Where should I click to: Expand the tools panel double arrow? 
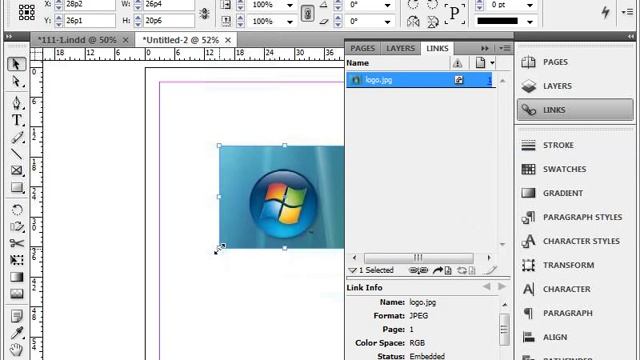[9, 37]
